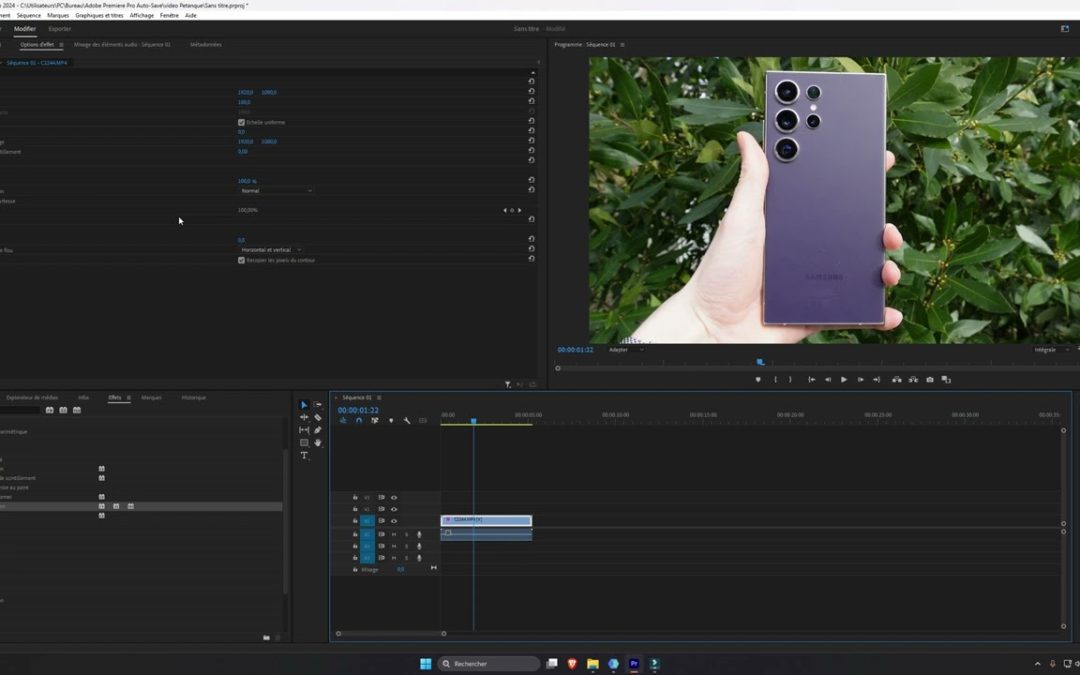Switch to the Historique tab
The image size is (1080, 675).
pyautogui.click(x=194, y=397)
